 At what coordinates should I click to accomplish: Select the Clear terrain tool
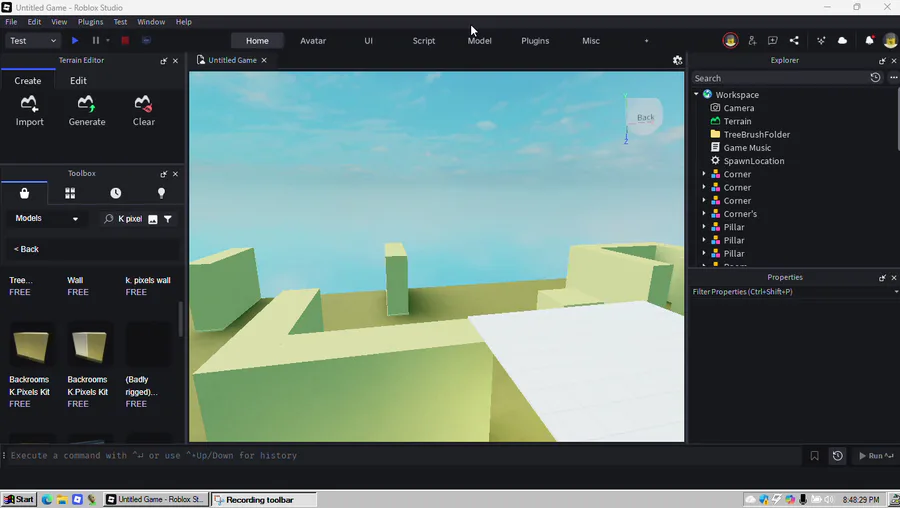pyautogui.click(x=143, y=111)
